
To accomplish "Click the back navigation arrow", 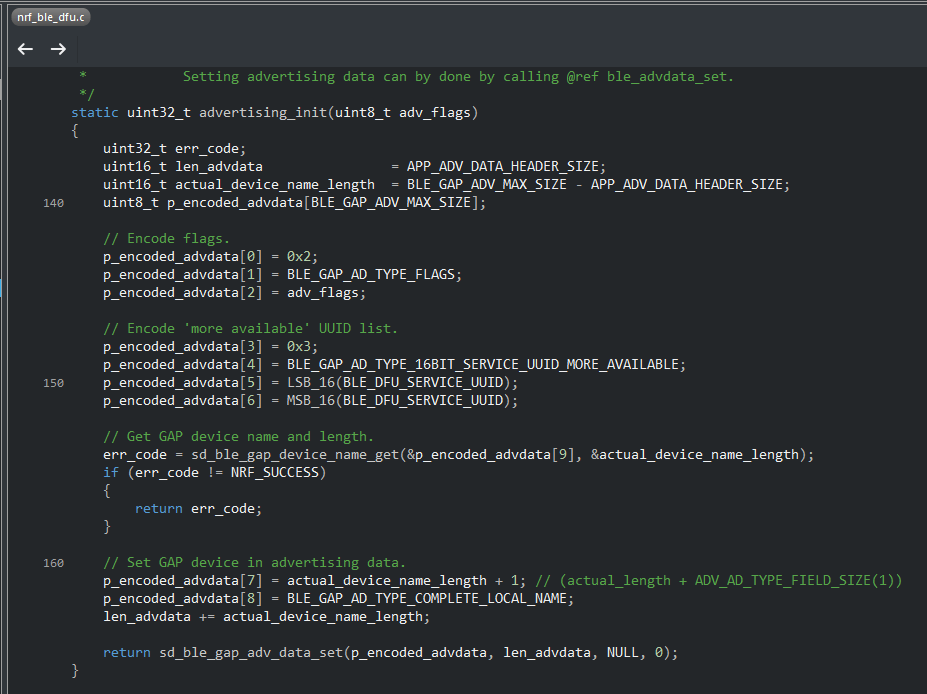I will tap(25, 49).
